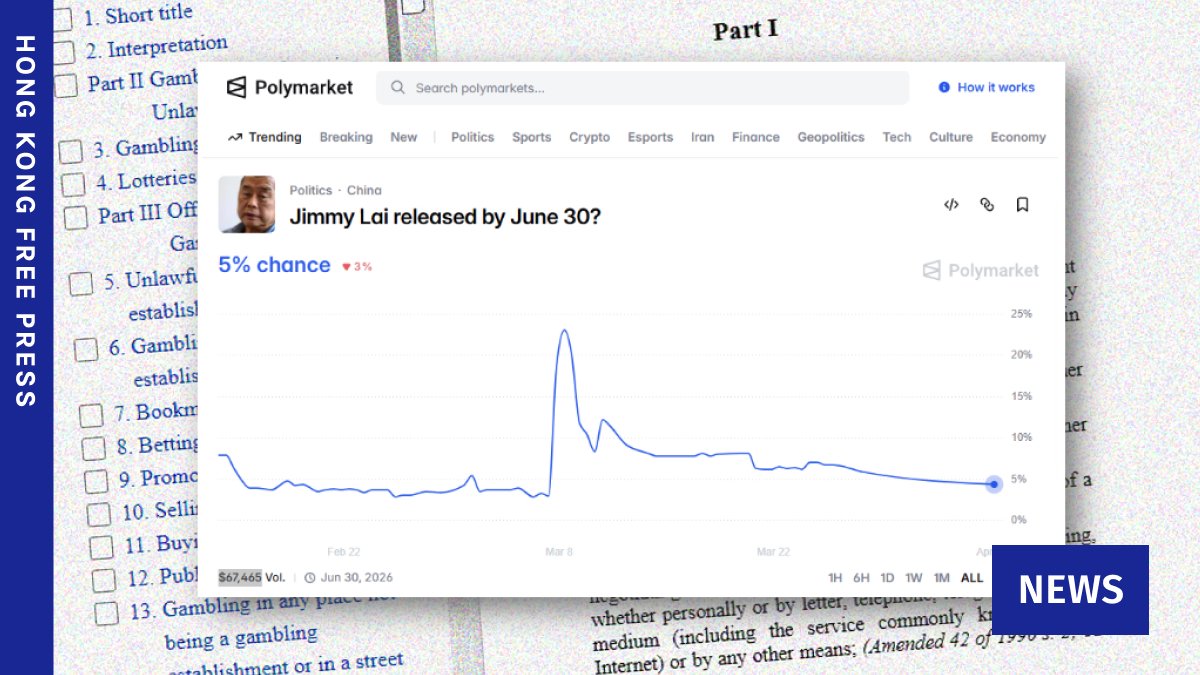Switch chart range to ALL
Image resolution: width=1200 pixels, height=675 pixels.
[x=971, y=578]
